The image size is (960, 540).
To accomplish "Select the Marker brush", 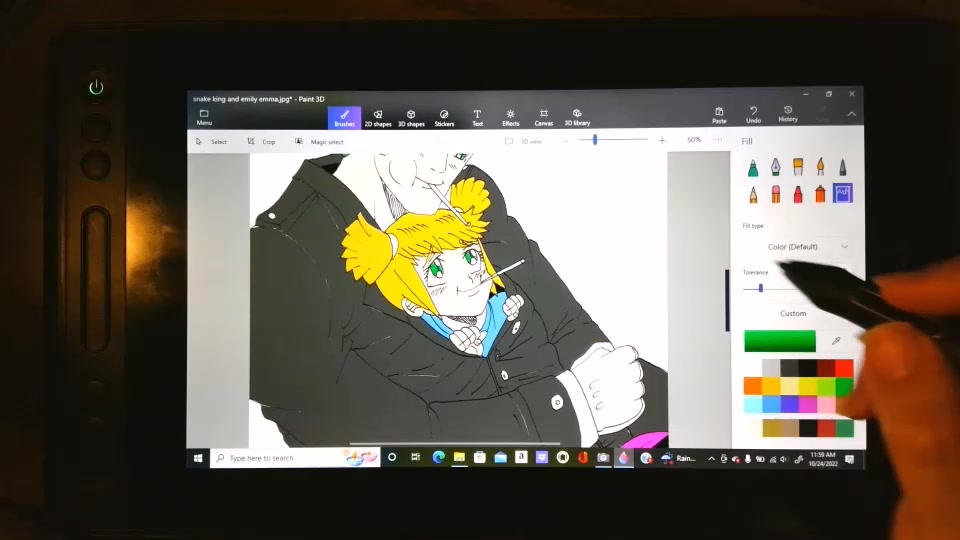I will [x=753, y=167].
